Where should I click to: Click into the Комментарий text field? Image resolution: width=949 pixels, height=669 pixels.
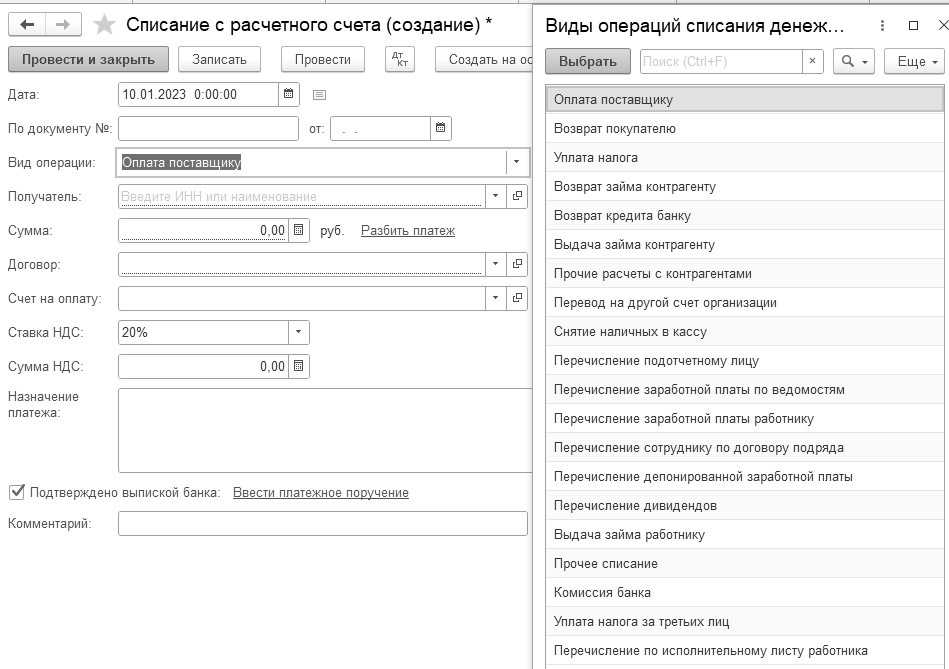pos(322,524)
